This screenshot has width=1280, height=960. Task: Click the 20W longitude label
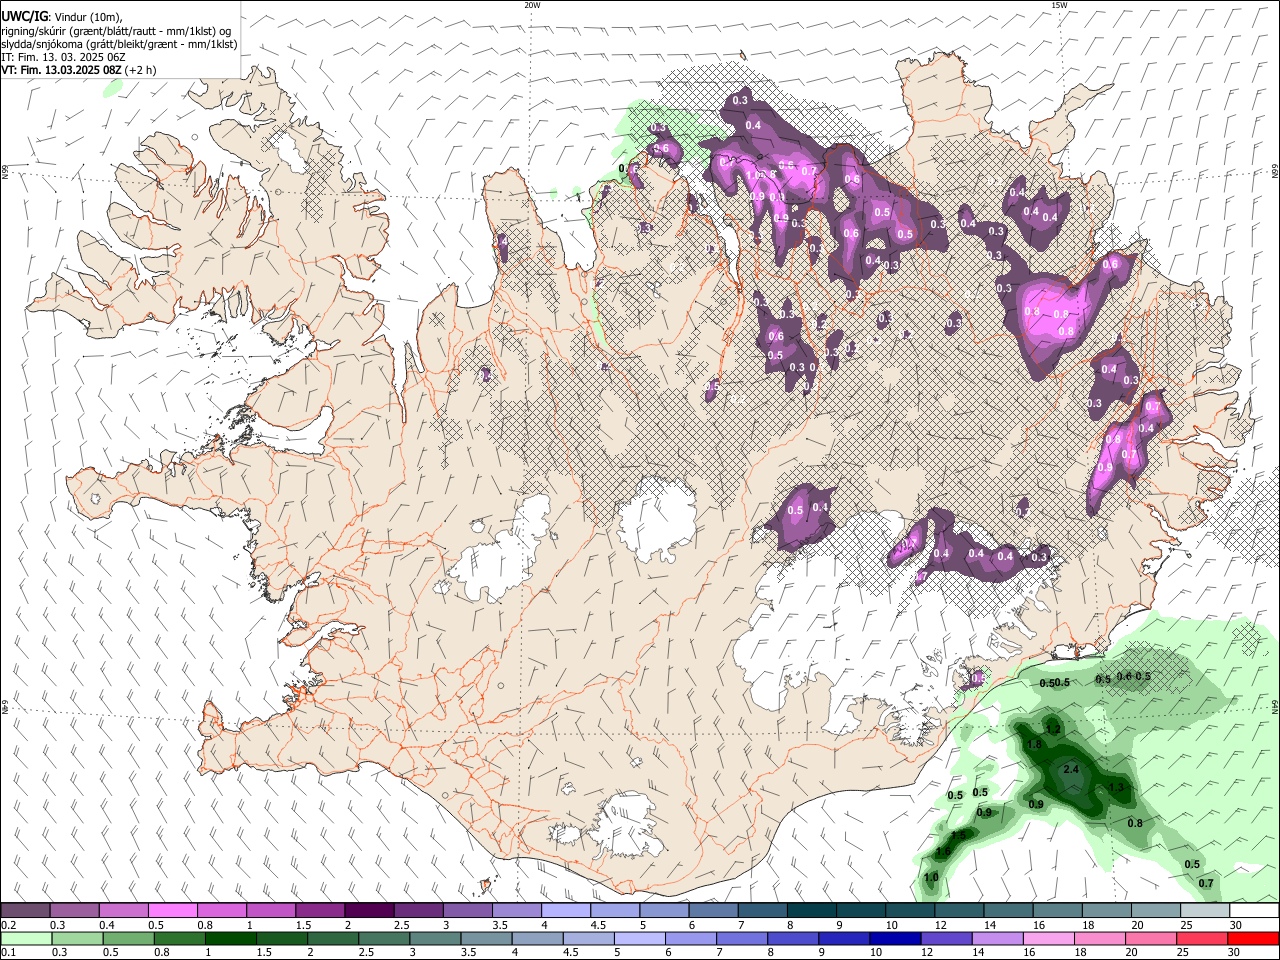click(x=531, y=5)
